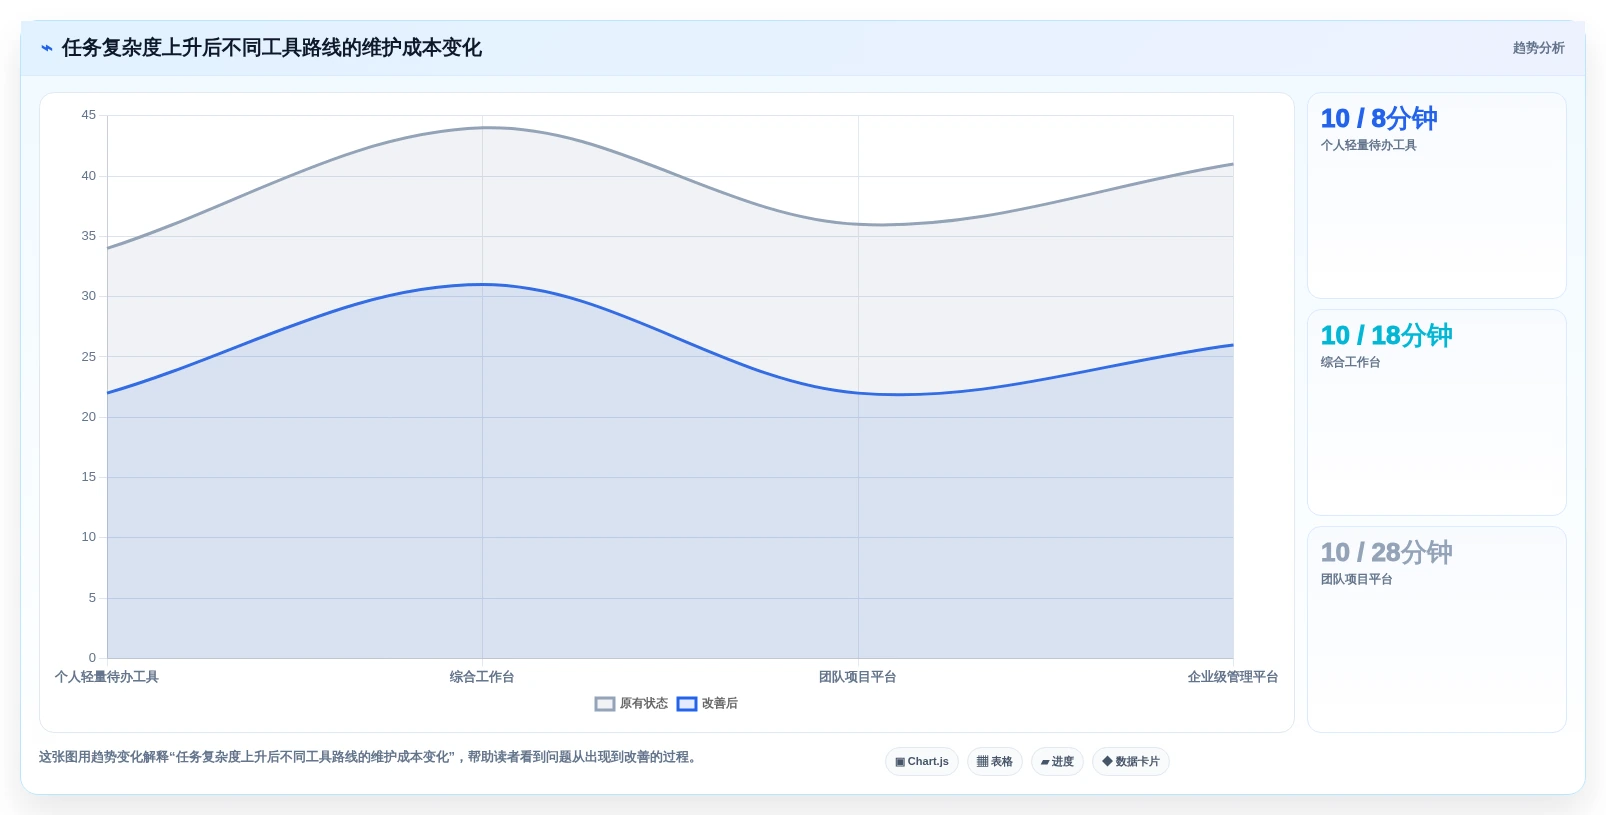
Task: Open the 10 / 28分钟 团队项目平台 card
Action: 1437,630
